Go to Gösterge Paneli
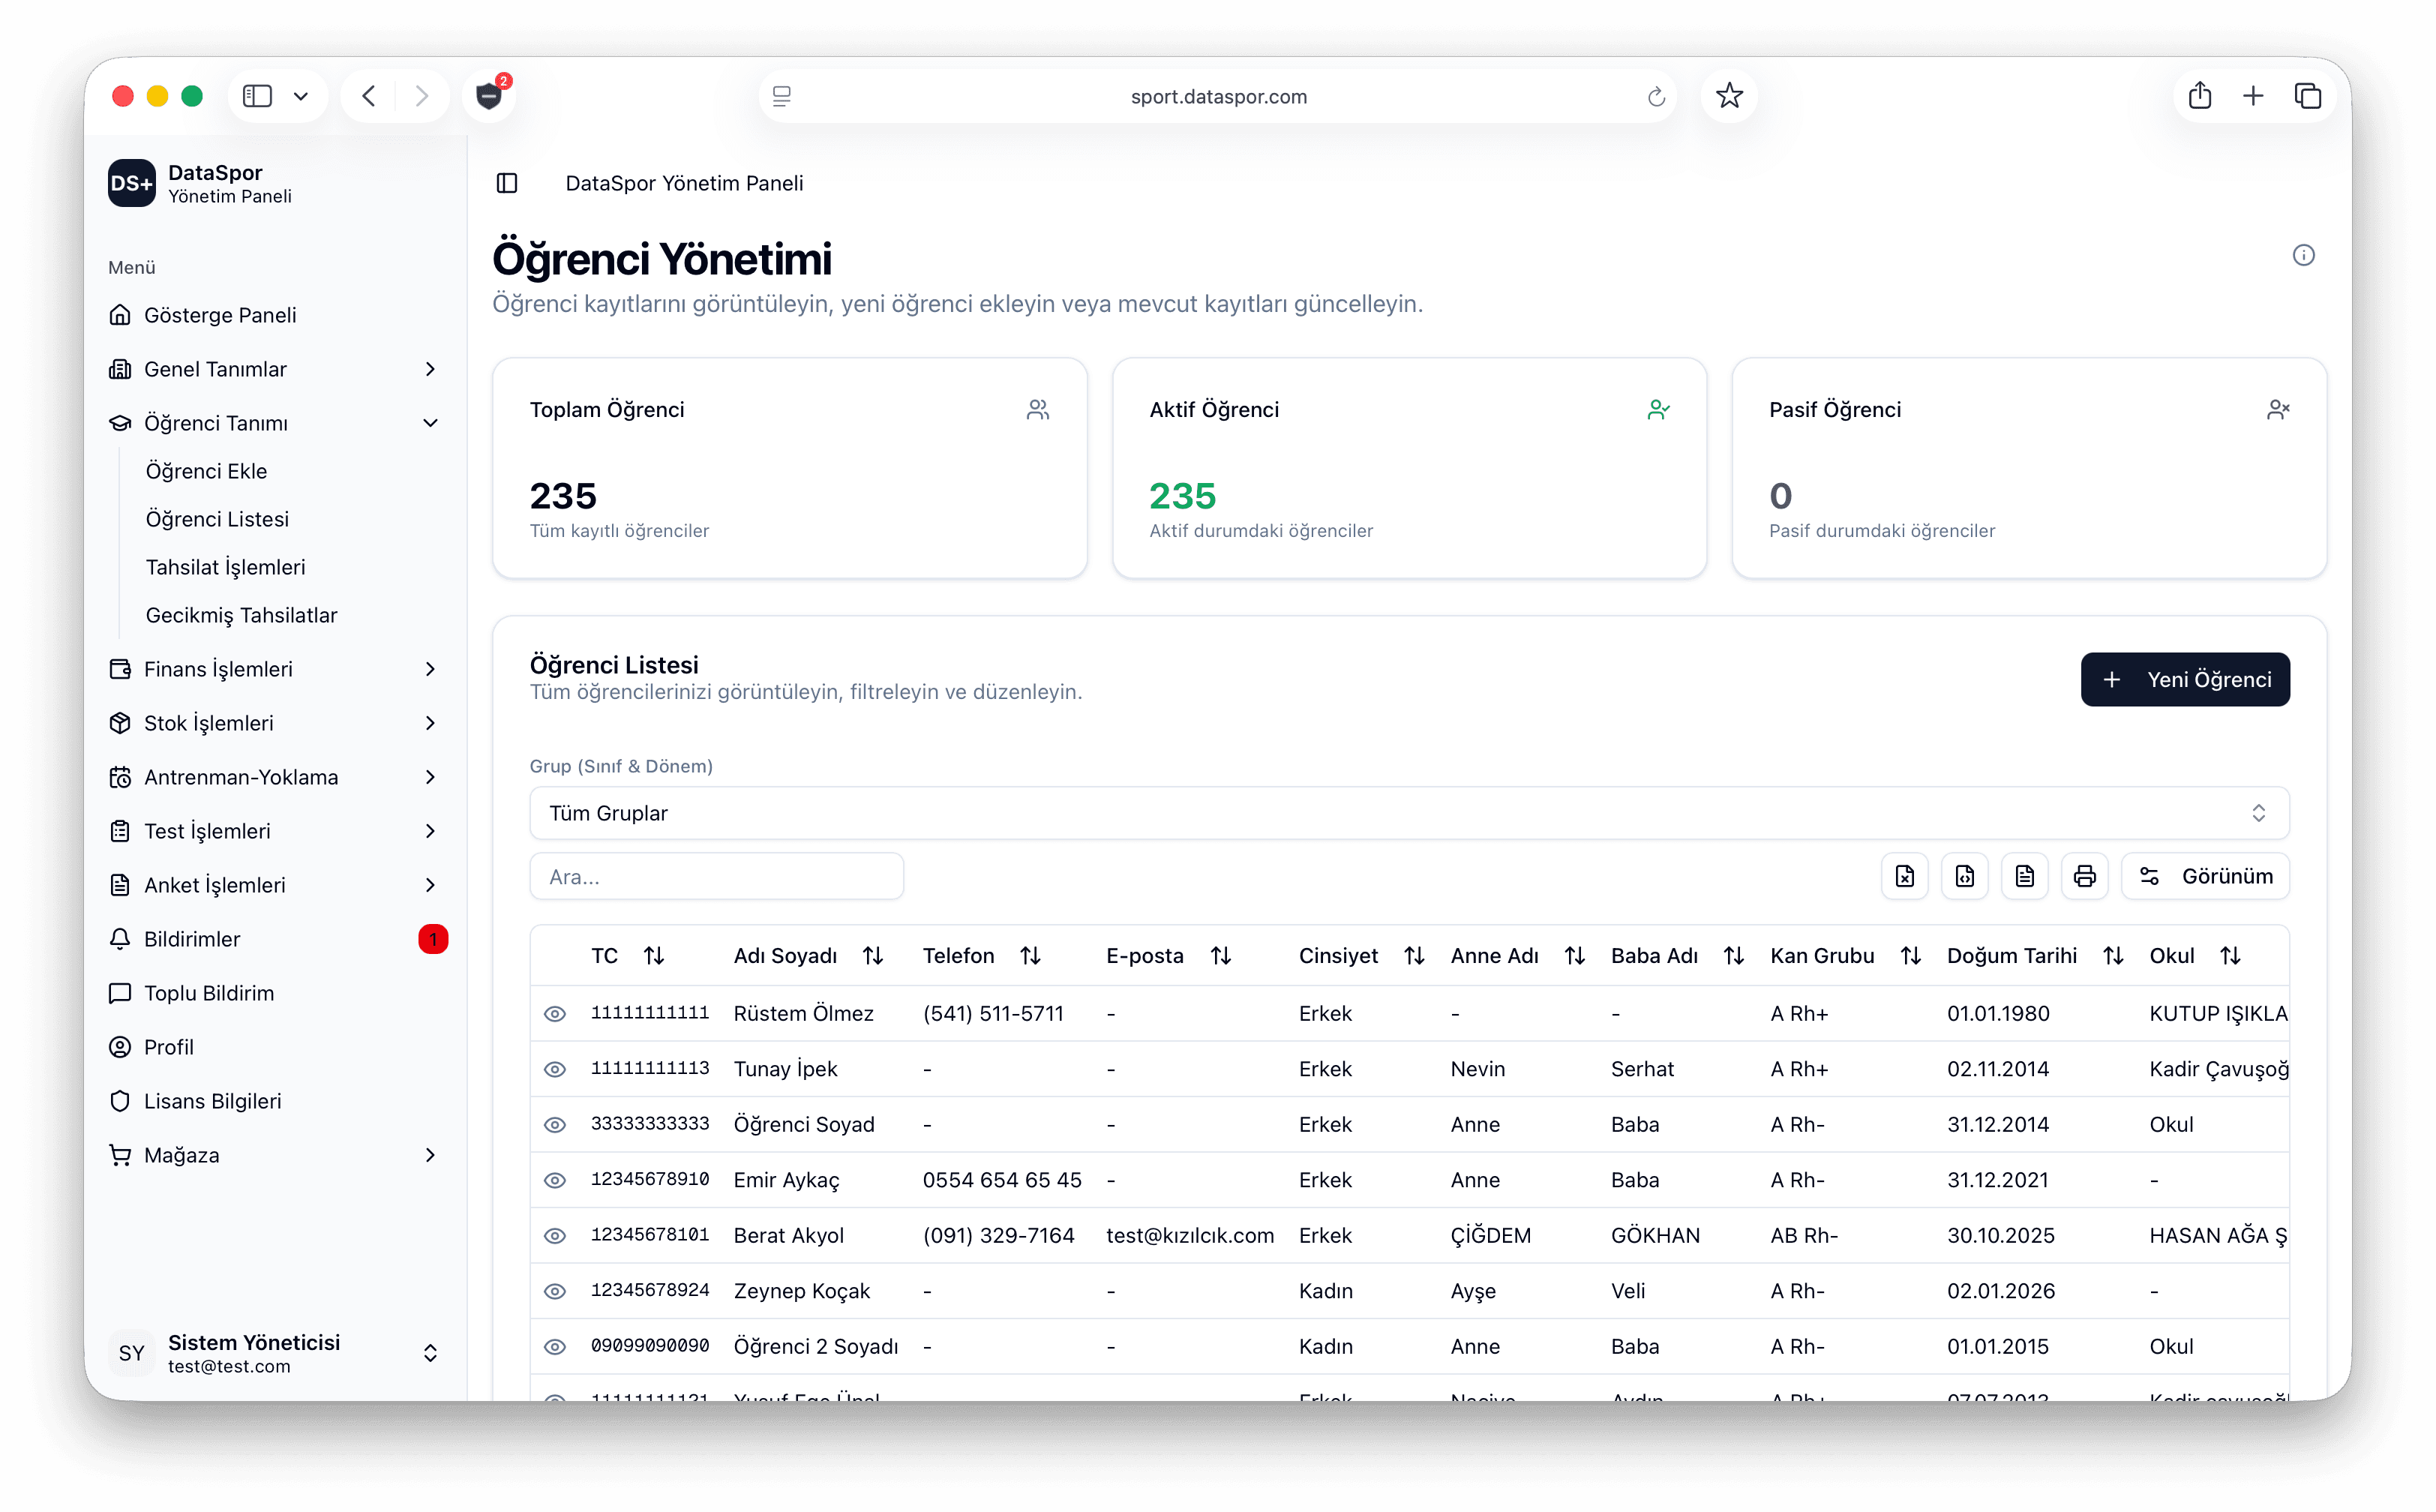 point(220,315)
